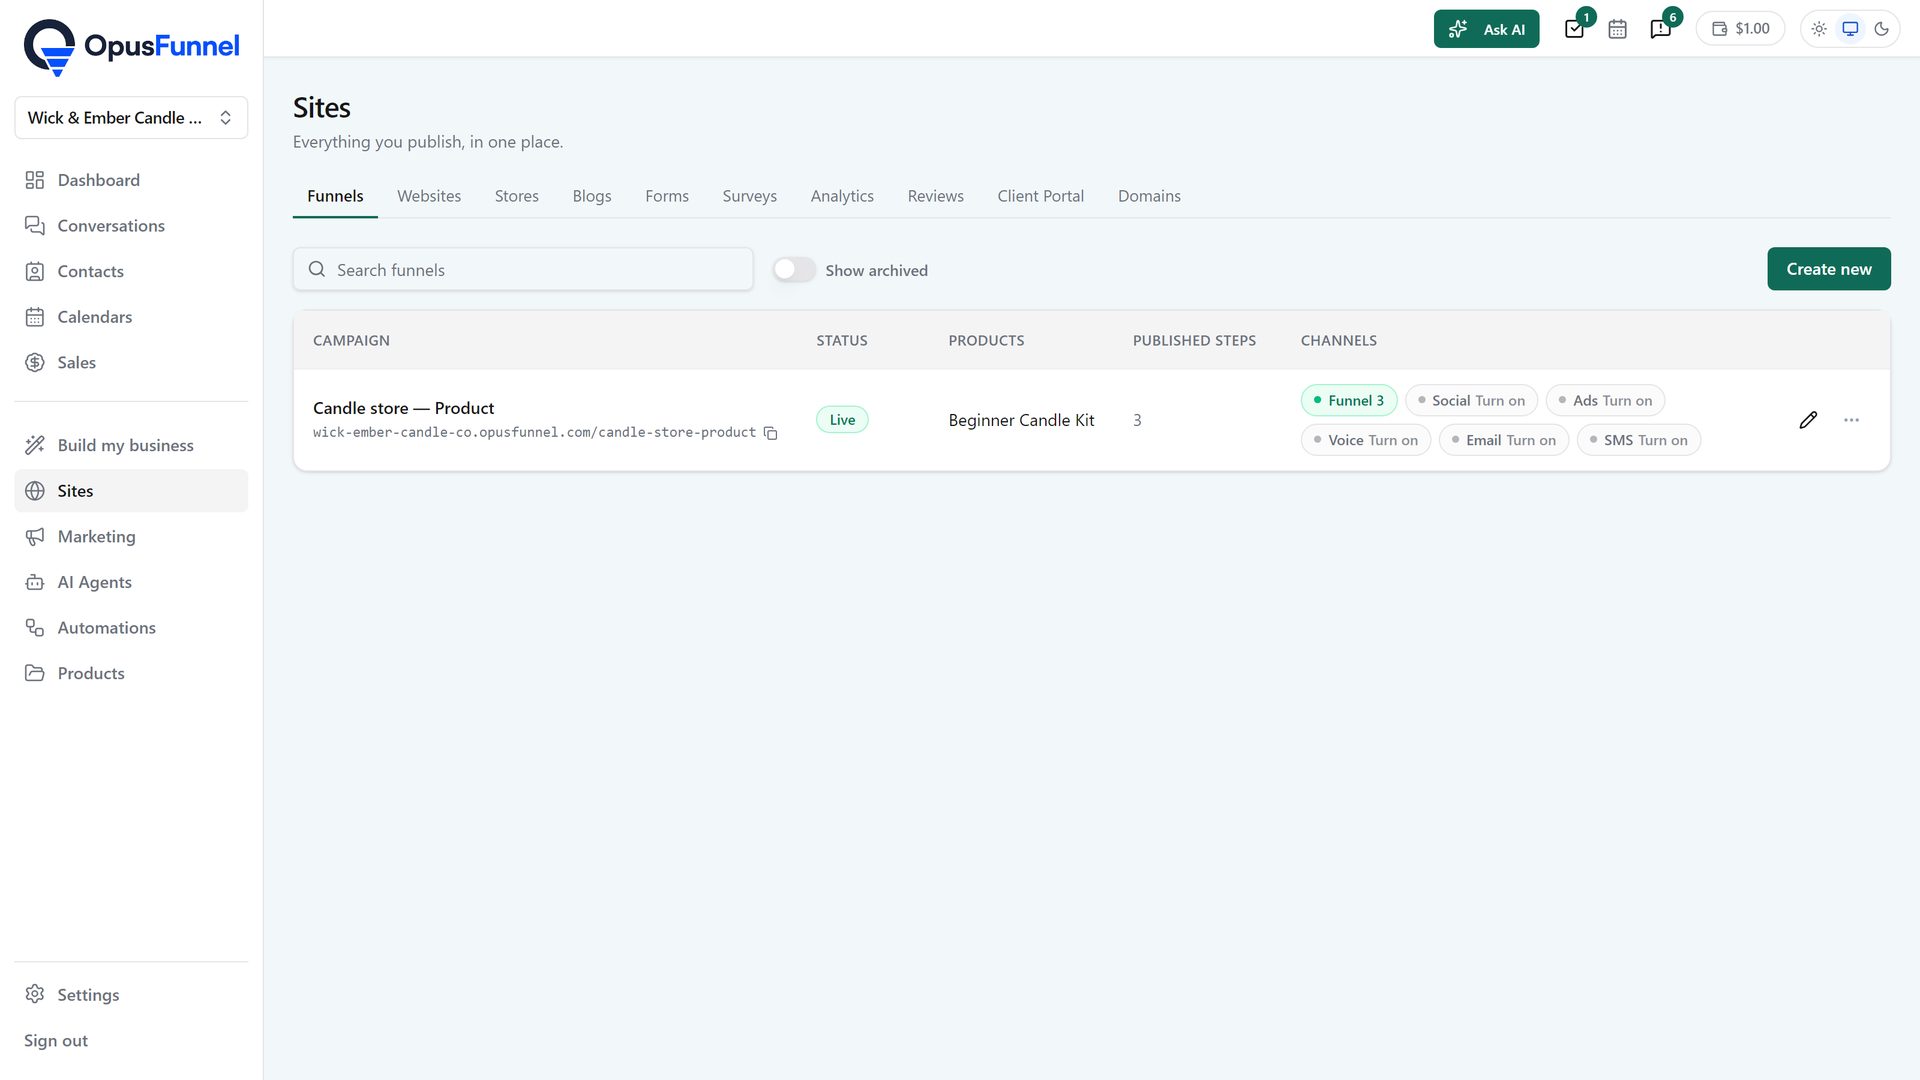Open Calendars in the sidebar
The image size is (1920, 1080).
[131, 317]
